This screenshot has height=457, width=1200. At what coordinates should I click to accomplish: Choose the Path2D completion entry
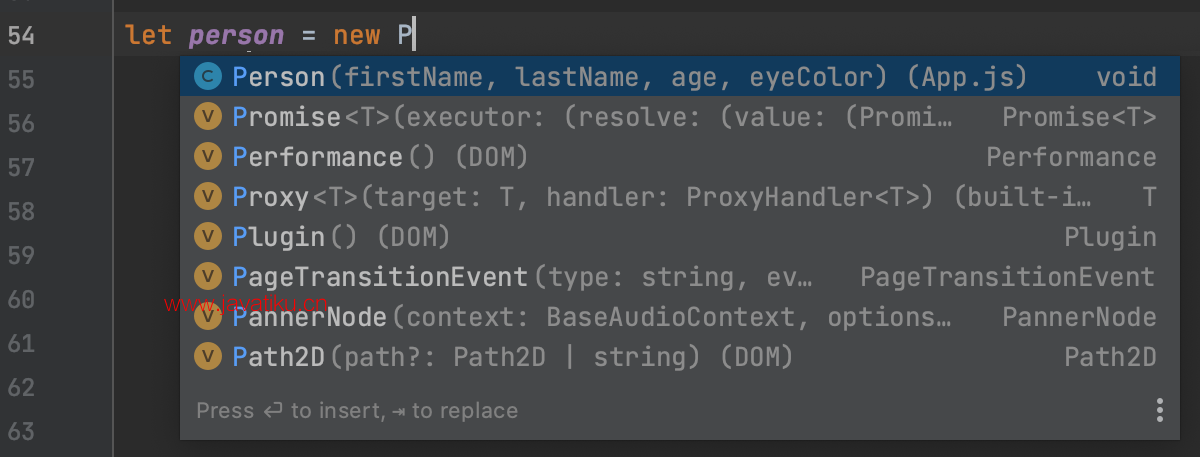click(675, 357)
